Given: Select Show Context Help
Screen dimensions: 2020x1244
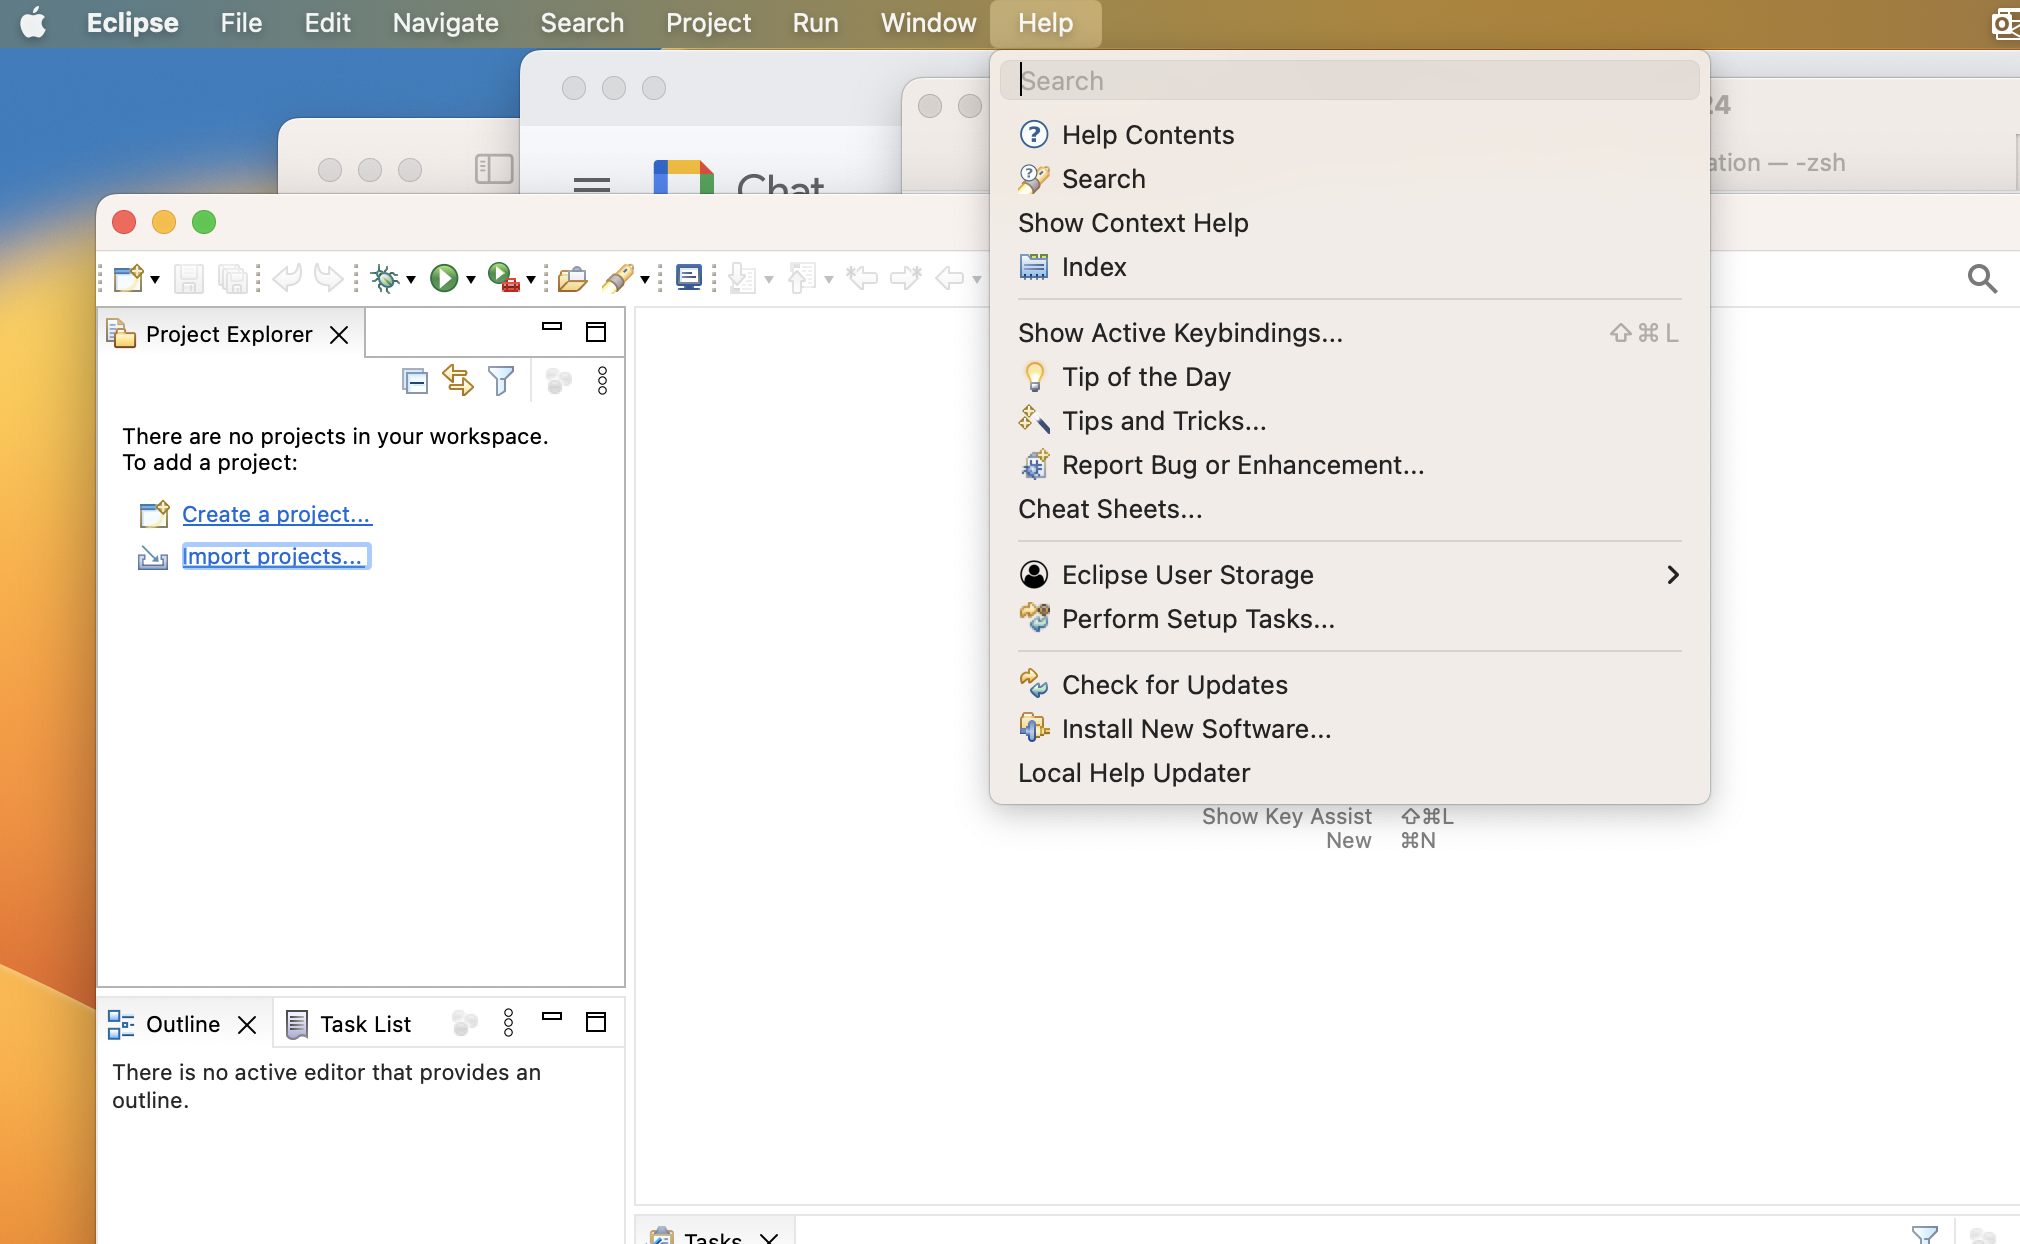Looking at the screenshot, I should 1349,223.
